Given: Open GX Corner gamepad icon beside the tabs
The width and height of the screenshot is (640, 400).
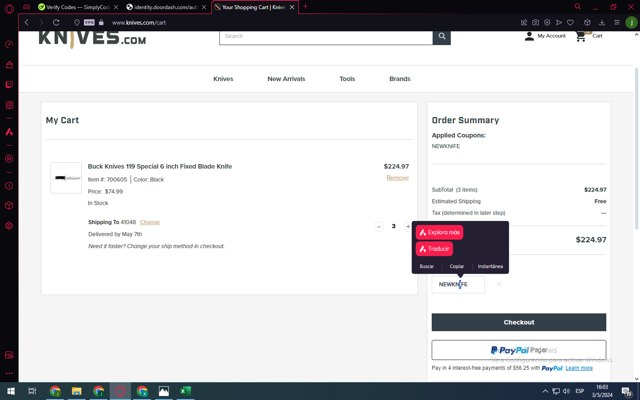Looking at the screenshot, I should pyautogui.click(x=27, y=7).
